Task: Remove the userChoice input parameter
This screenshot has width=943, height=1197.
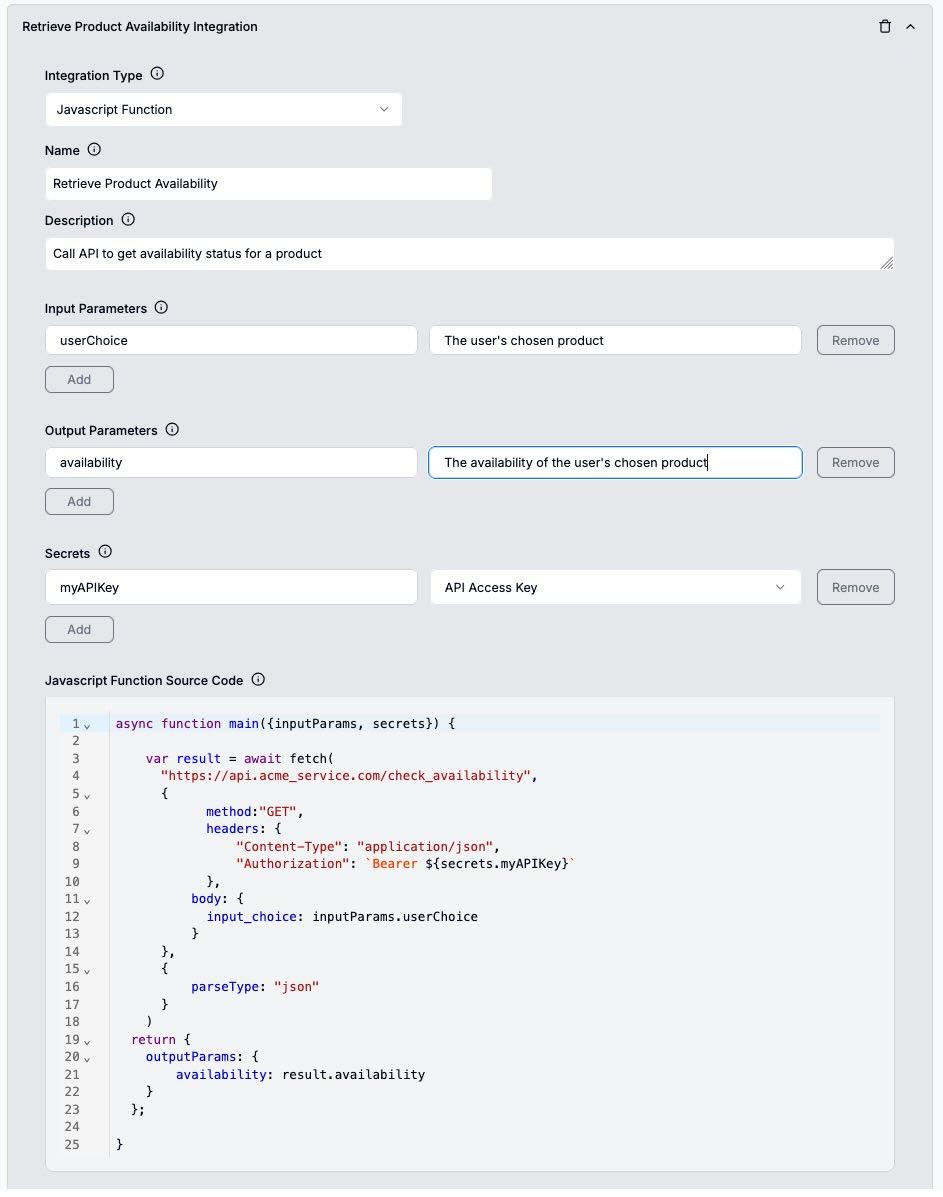Action: pos(855,340)
